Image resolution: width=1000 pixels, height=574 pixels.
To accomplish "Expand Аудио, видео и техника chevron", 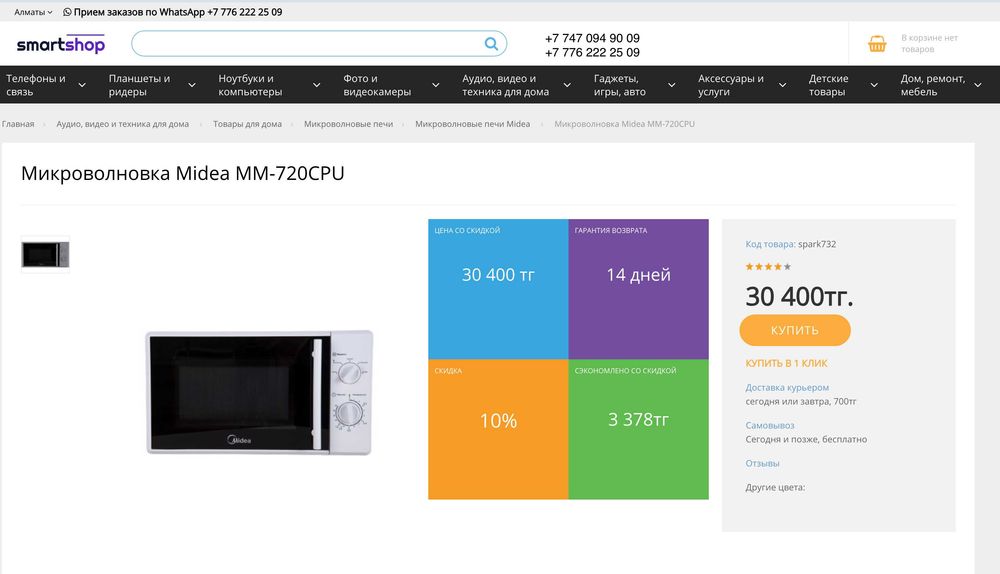I will [567, 85].
